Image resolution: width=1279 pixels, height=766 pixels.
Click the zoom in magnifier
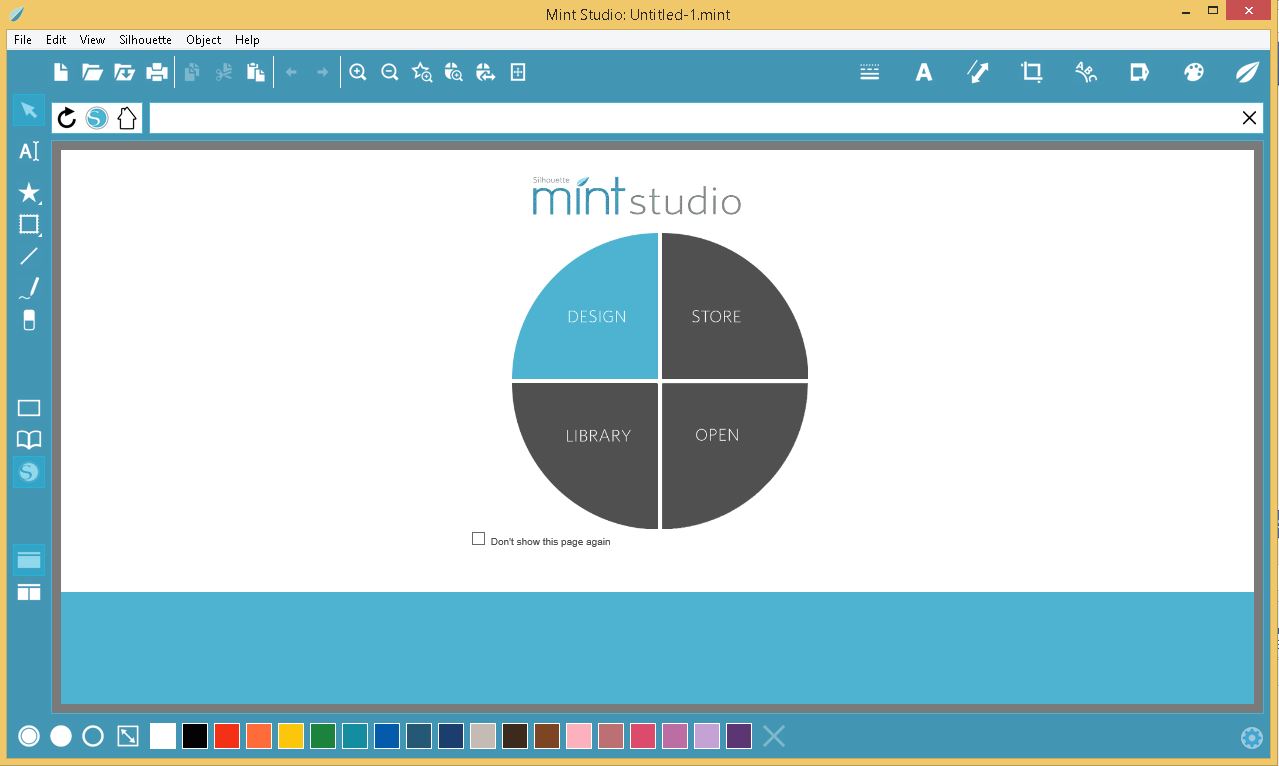(x=358, y=72)
